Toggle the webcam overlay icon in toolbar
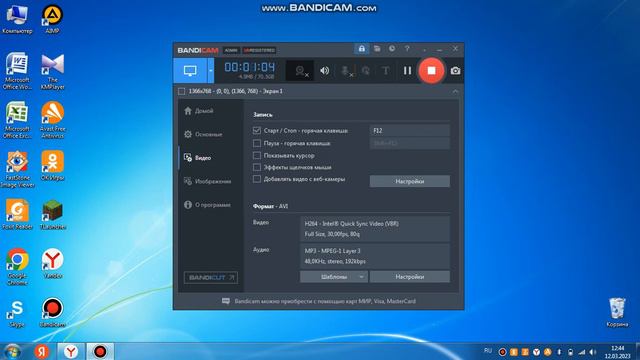 [x=300, y=71]
